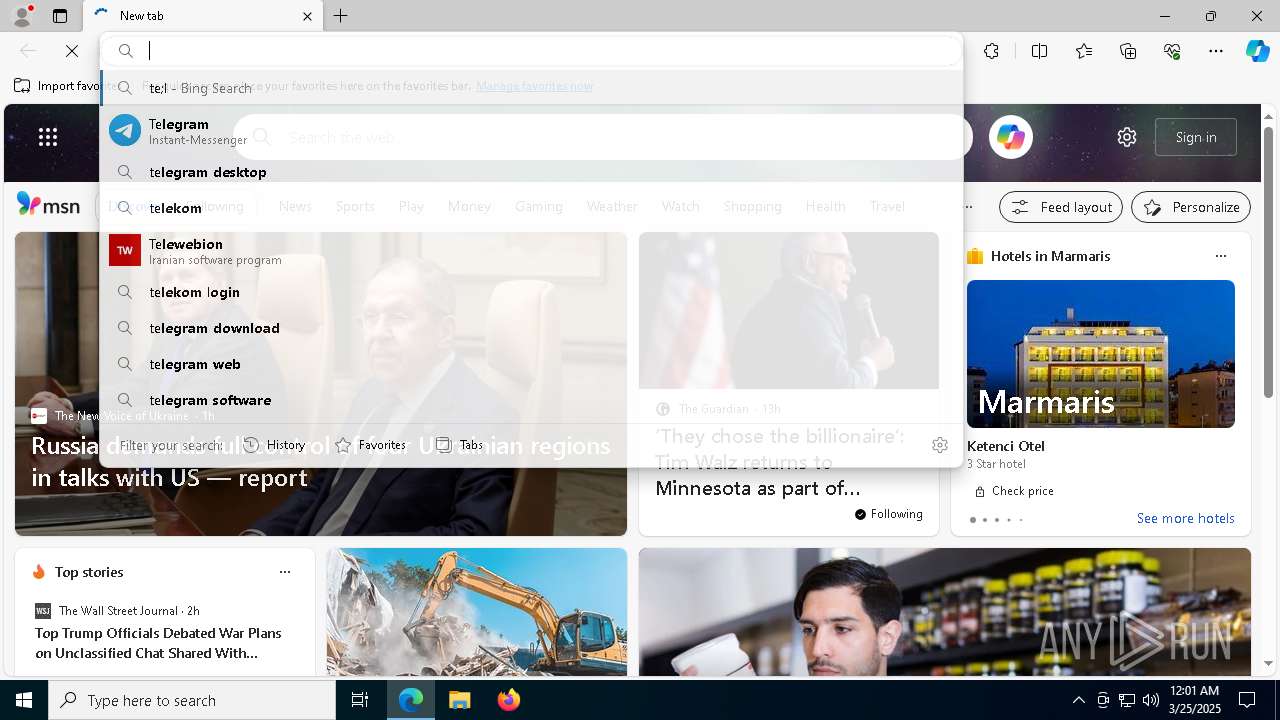Open the volume control in the system tray

pyautogui.click(x=1151, y=700)
